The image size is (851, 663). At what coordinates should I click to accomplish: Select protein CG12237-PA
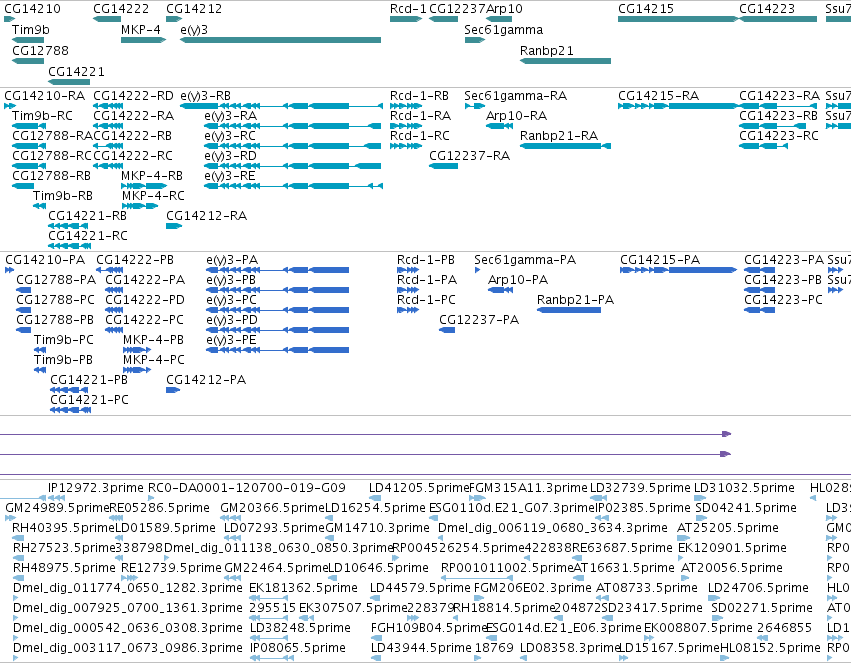(447, 330)
